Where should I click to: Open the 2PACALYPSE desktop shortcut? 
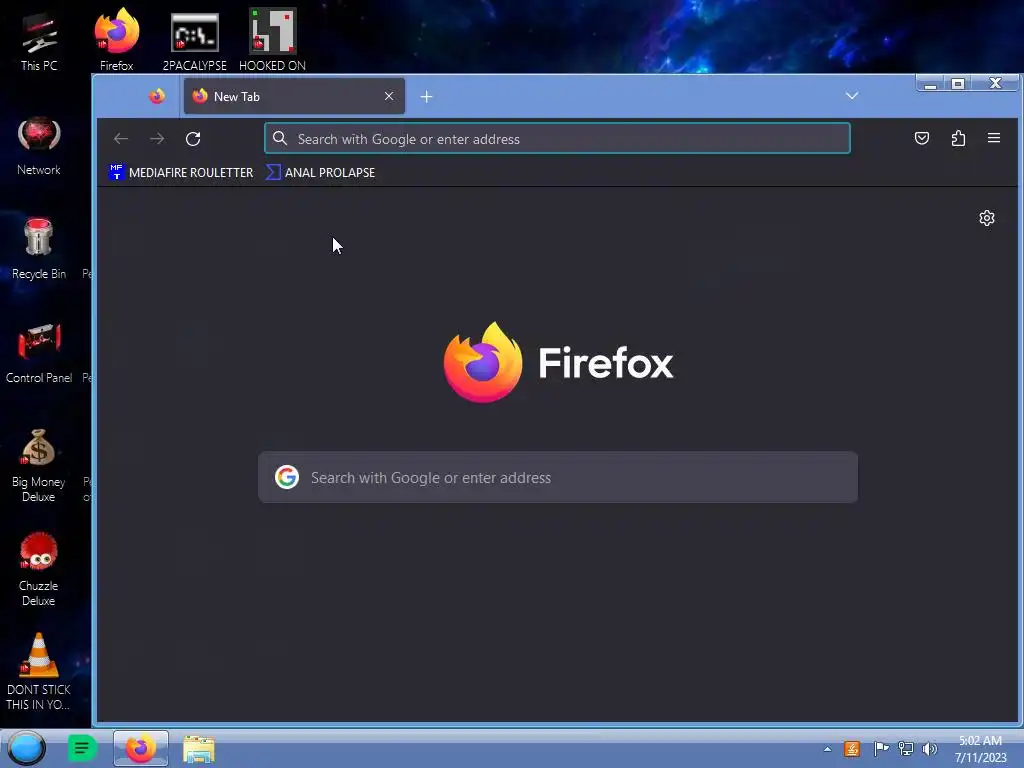pos(194,40)
